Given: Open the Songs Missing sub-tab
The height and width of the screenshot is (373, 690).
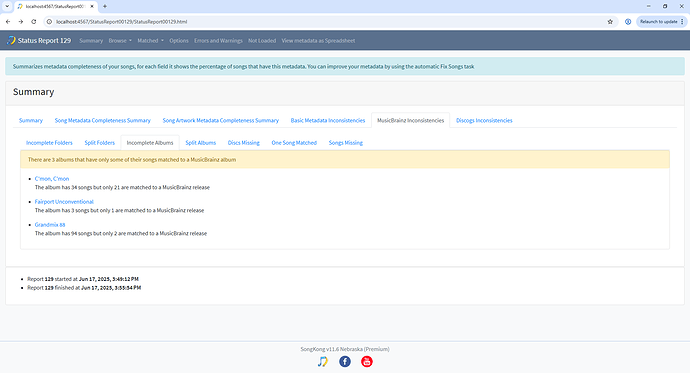Looking at the screenshot, I should click(346, 143).
